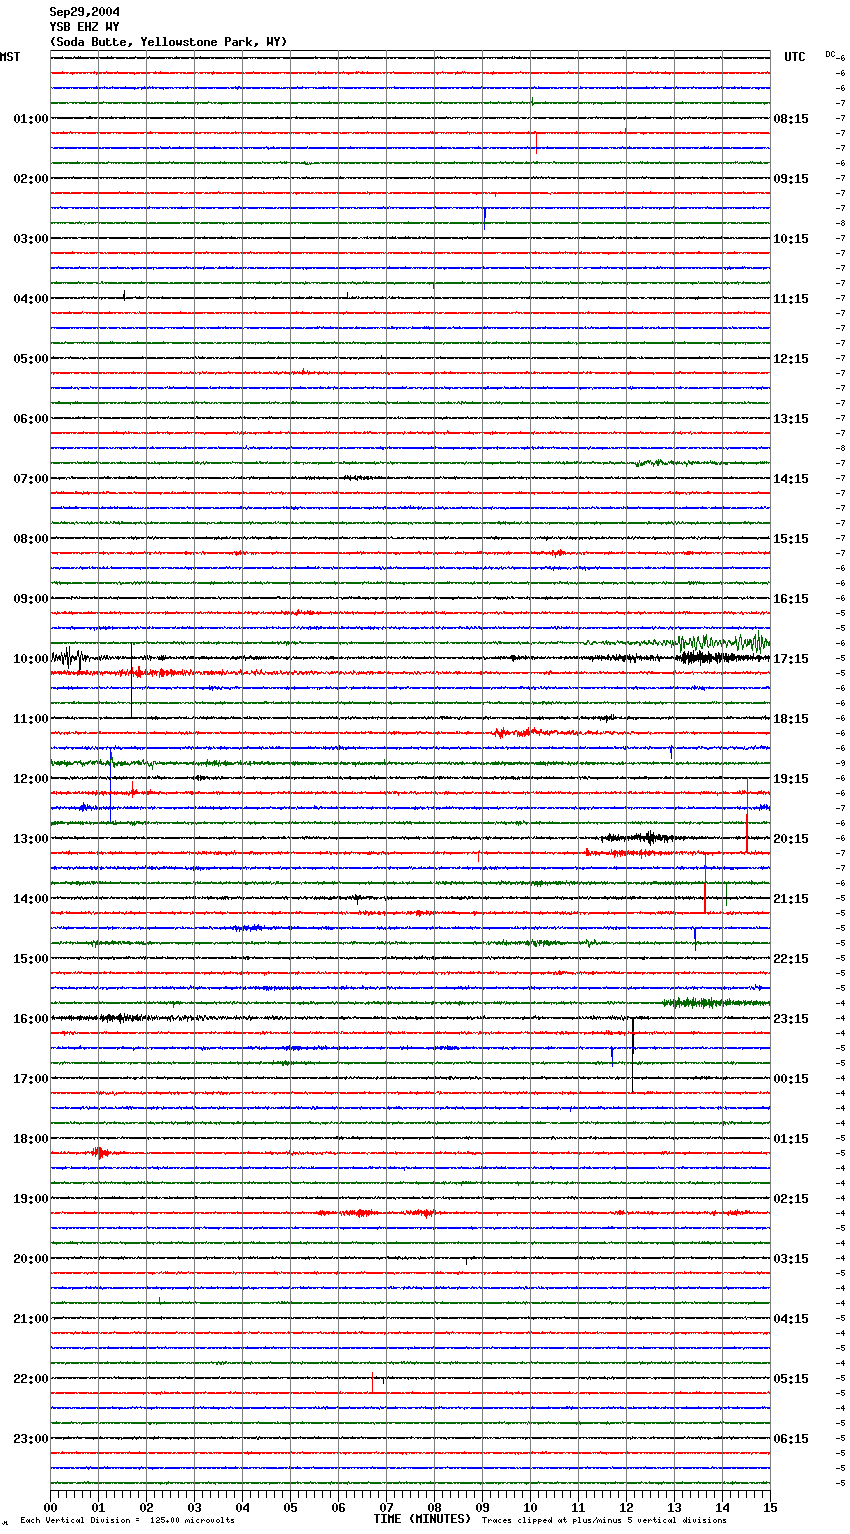Select the 10:00 MST row label
850x1534 pixels.
pyautogui.click(x=31, y=659)
